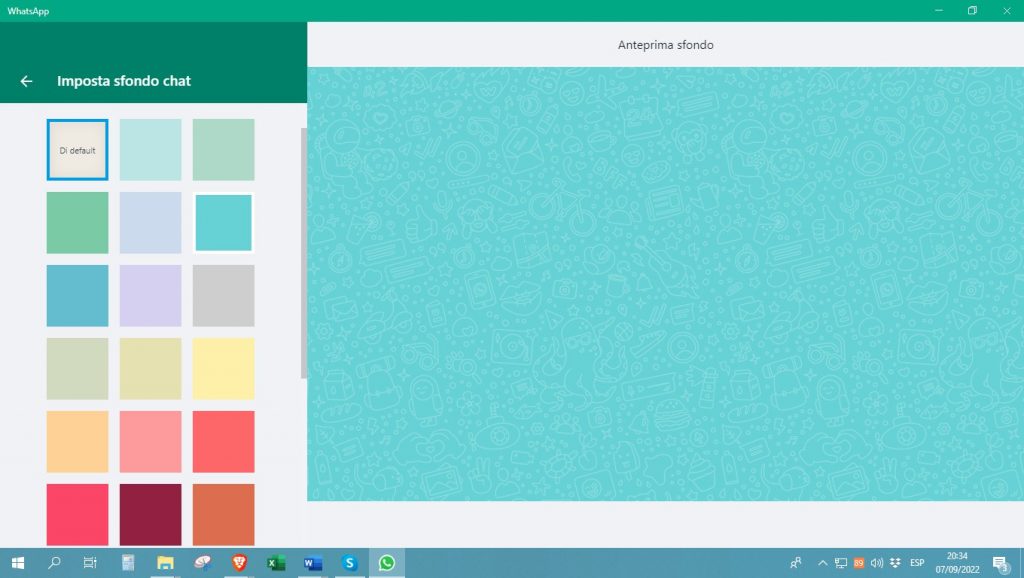Expand the system tray hidden icons

[x=823, y=563]
